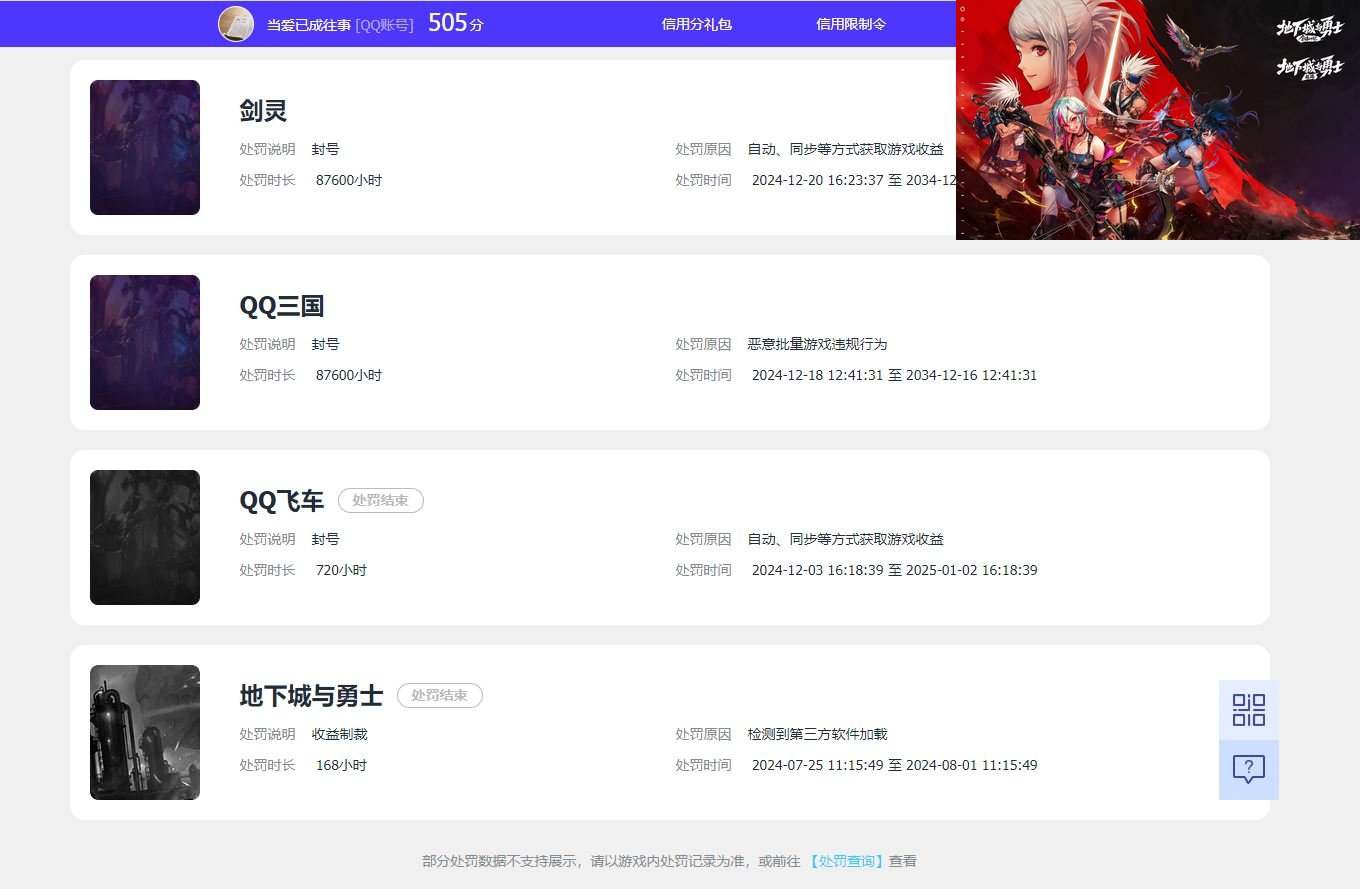Click the user avatar in the header
The width and height of the screenshot is (1360, 889).
236,24
